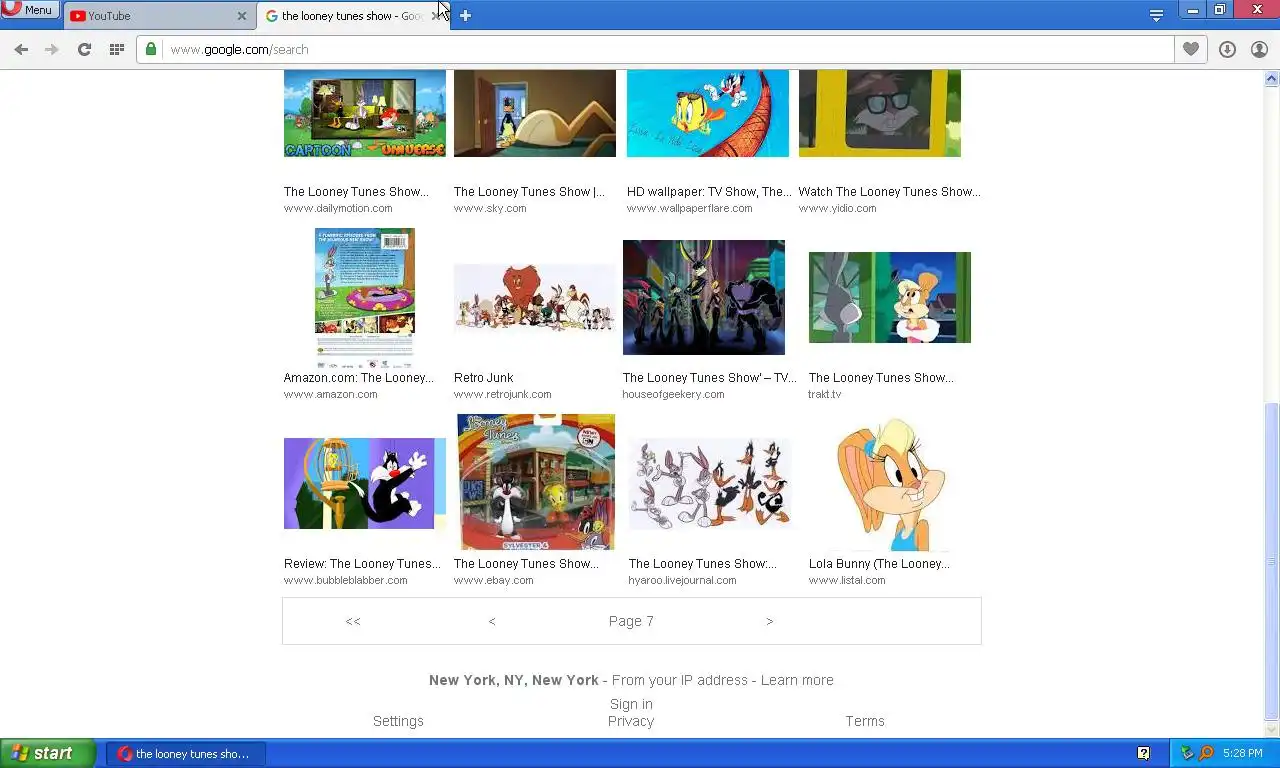
Task: Click 'Lola Bunny (The Looney...' link
Action: 879,564
